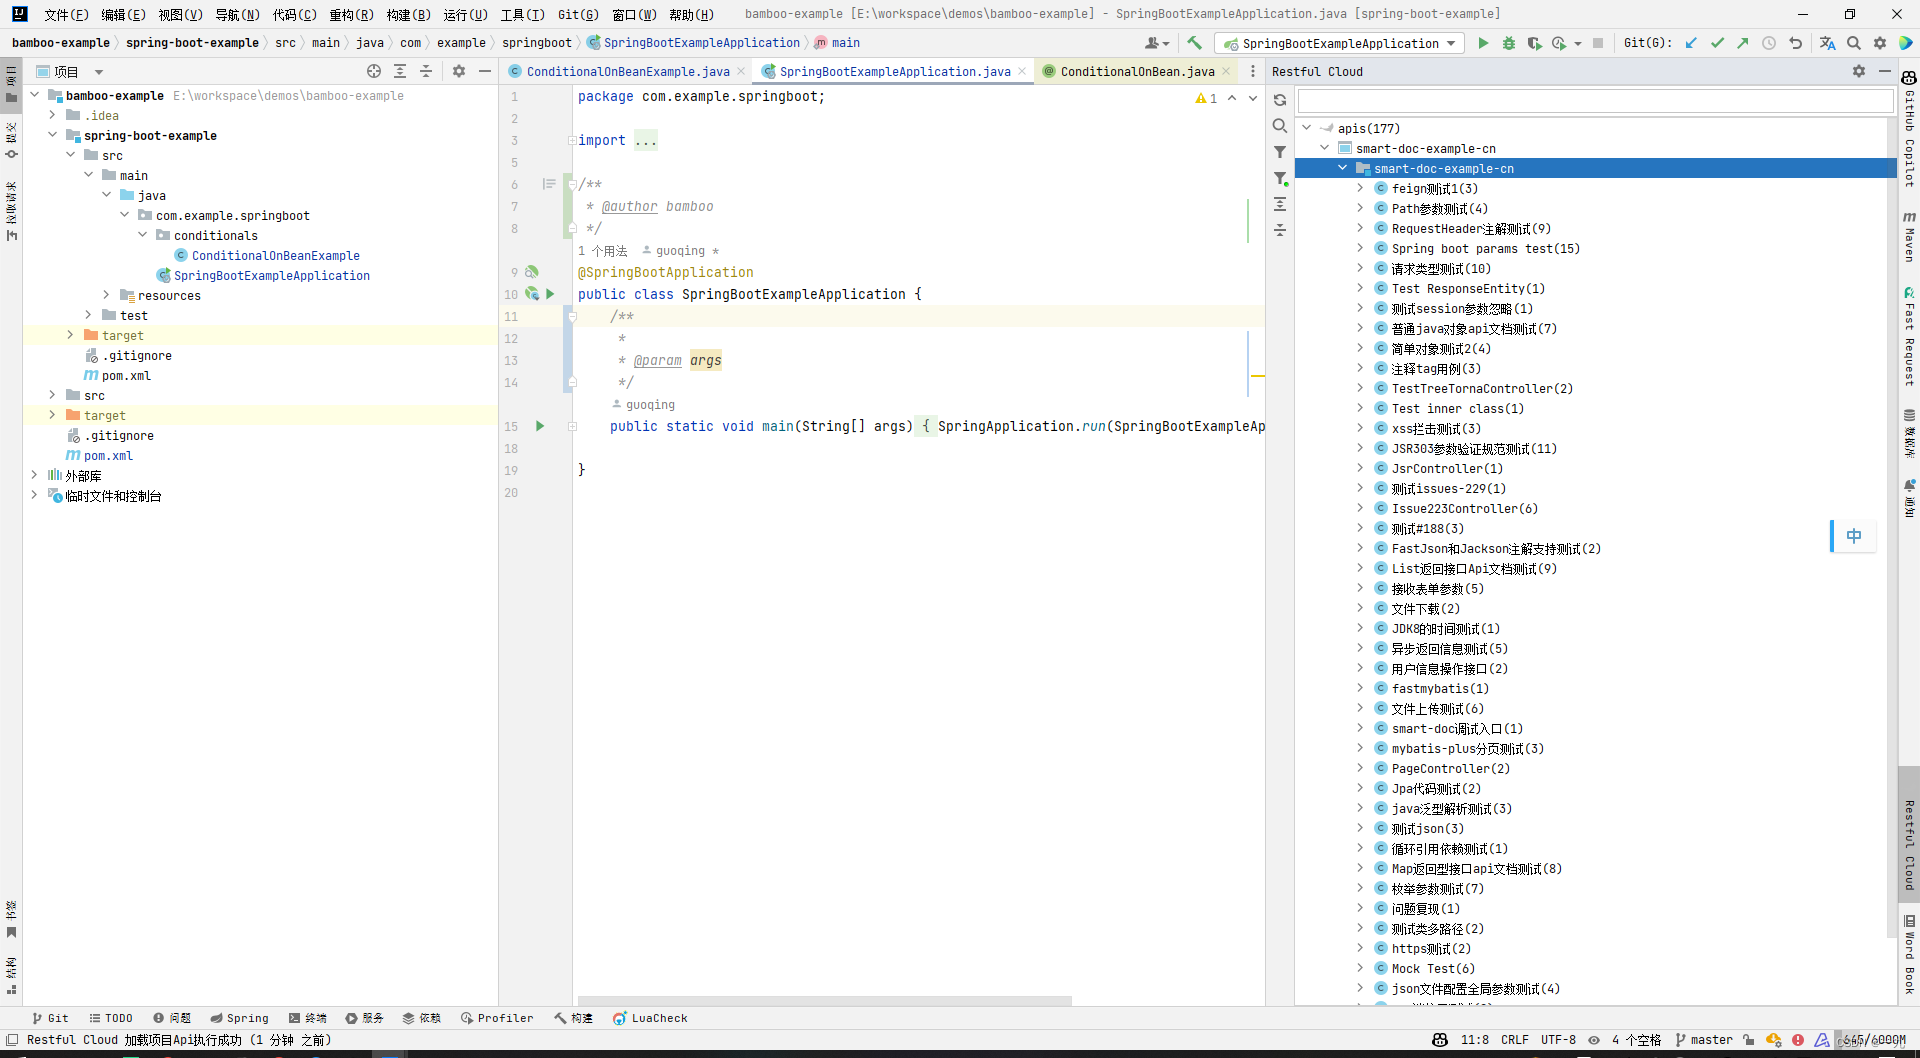Open the Spring tool window
1920x1058 pixels.
(x=239, y=1018)
